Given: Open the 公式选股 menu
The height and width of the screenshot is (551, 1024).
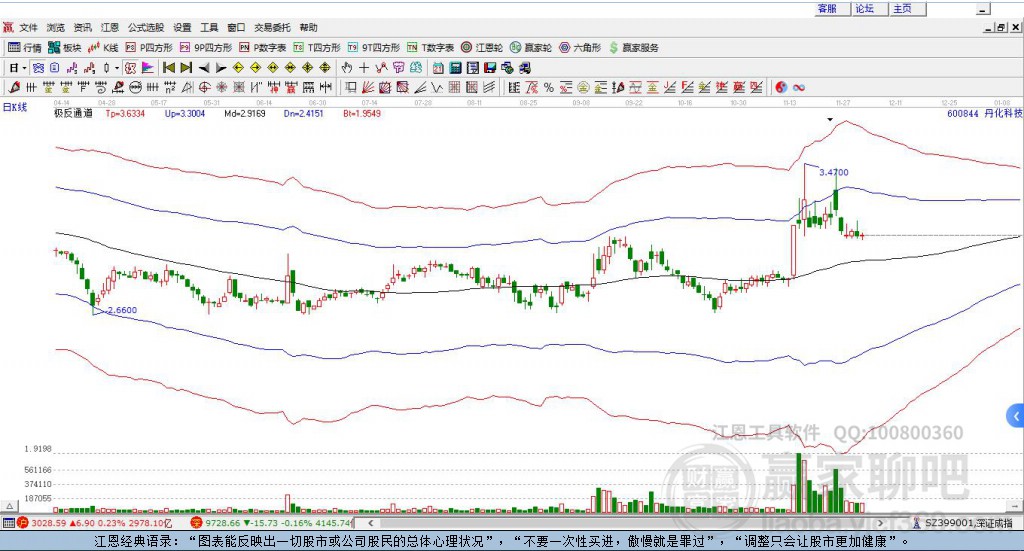Looking at the screenshot, I should tap(145, 28).
